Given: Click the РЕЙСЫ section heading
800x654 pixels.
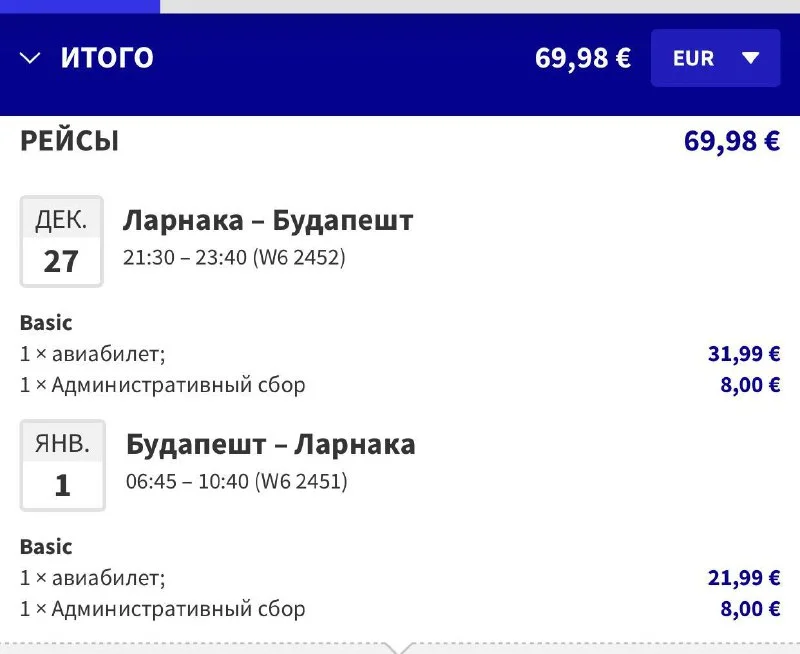Looking at the screenshot, I should 69,141.
